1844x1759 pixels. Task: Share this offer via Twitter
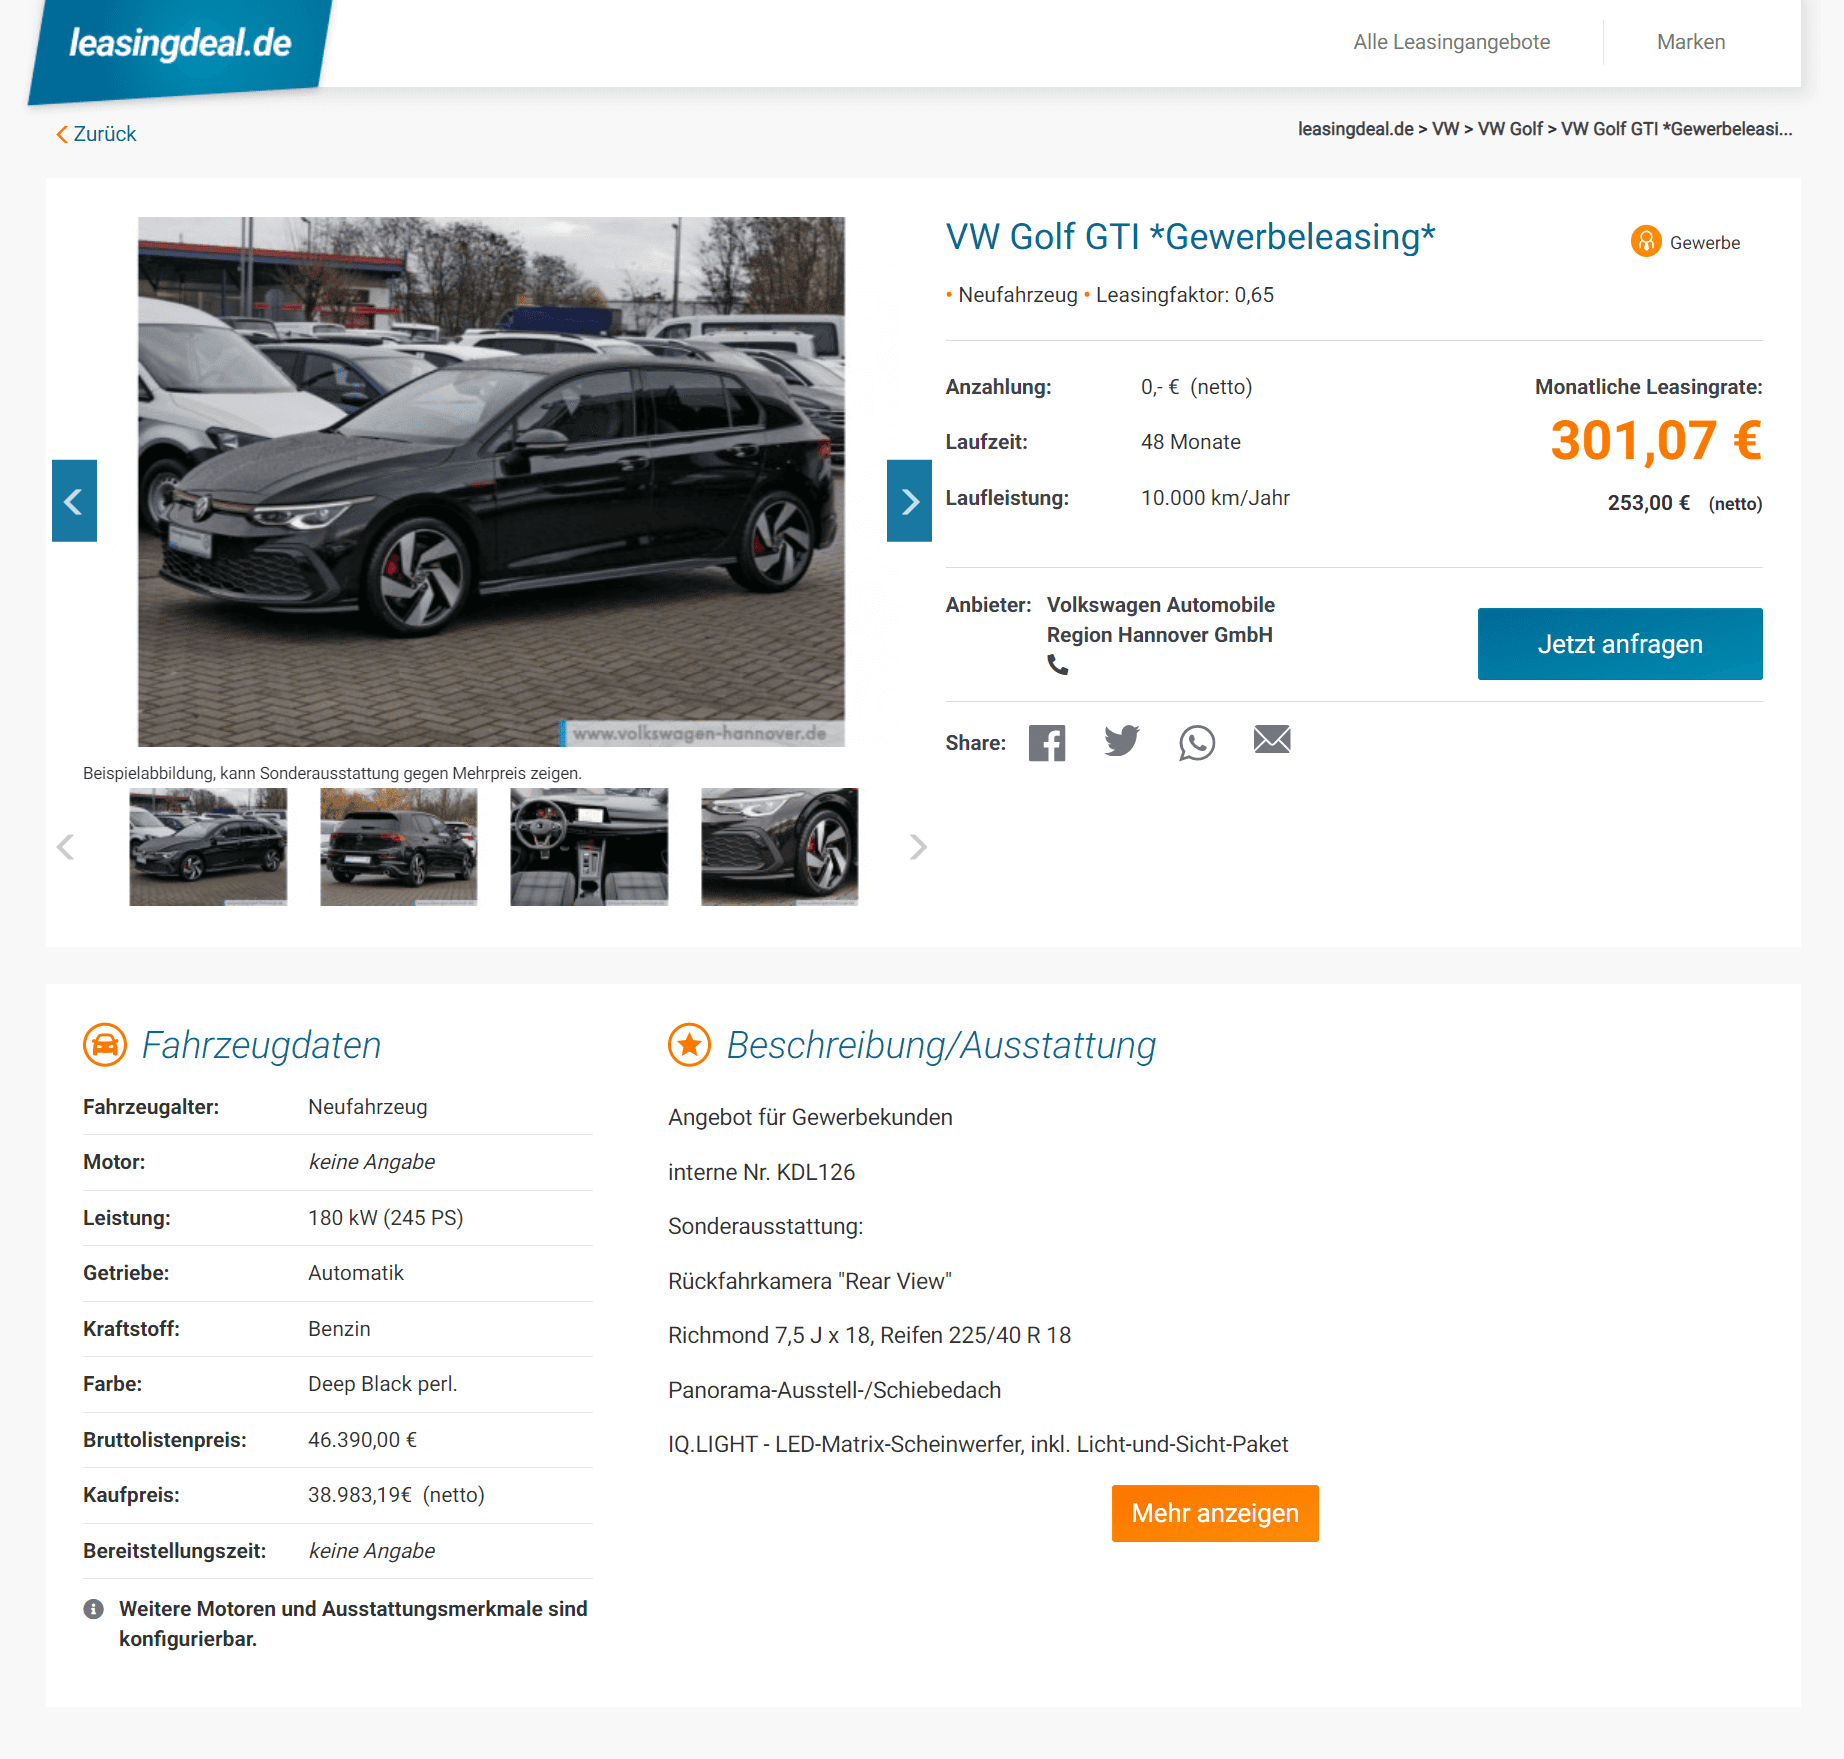tap(1122, 741)
